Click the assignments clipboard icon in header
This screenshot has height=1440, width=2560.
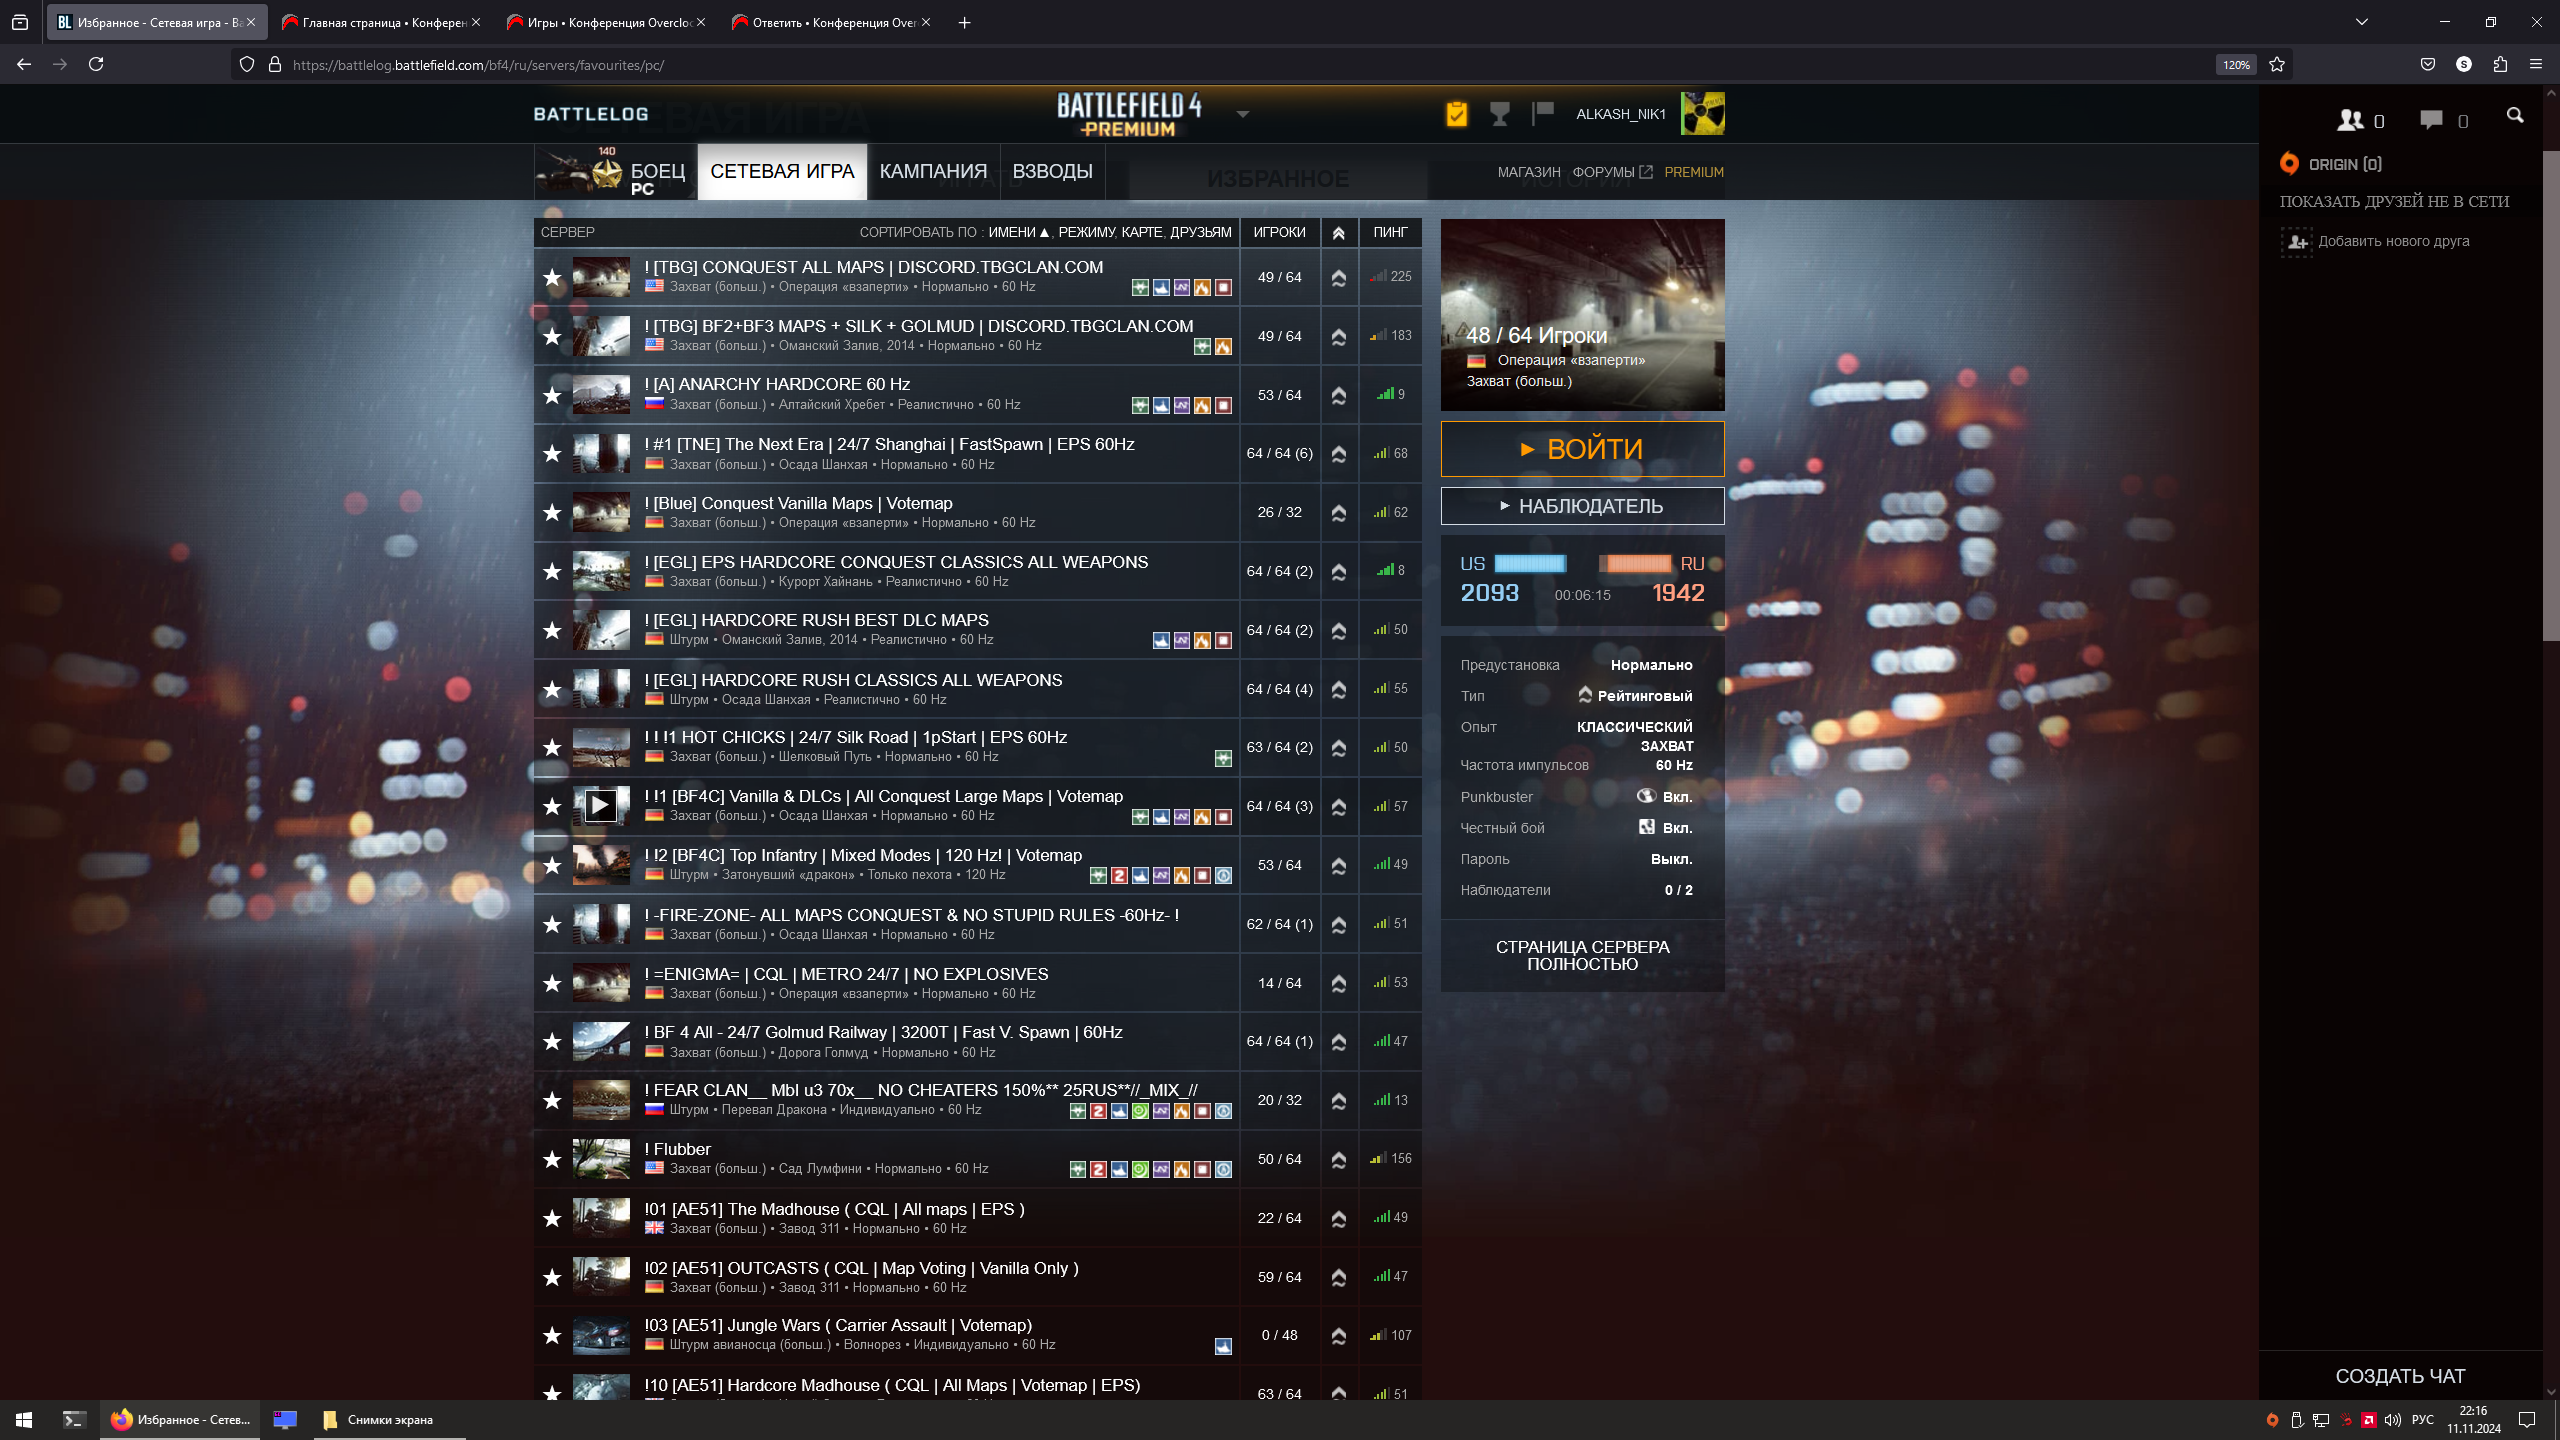click(1457, 114)
